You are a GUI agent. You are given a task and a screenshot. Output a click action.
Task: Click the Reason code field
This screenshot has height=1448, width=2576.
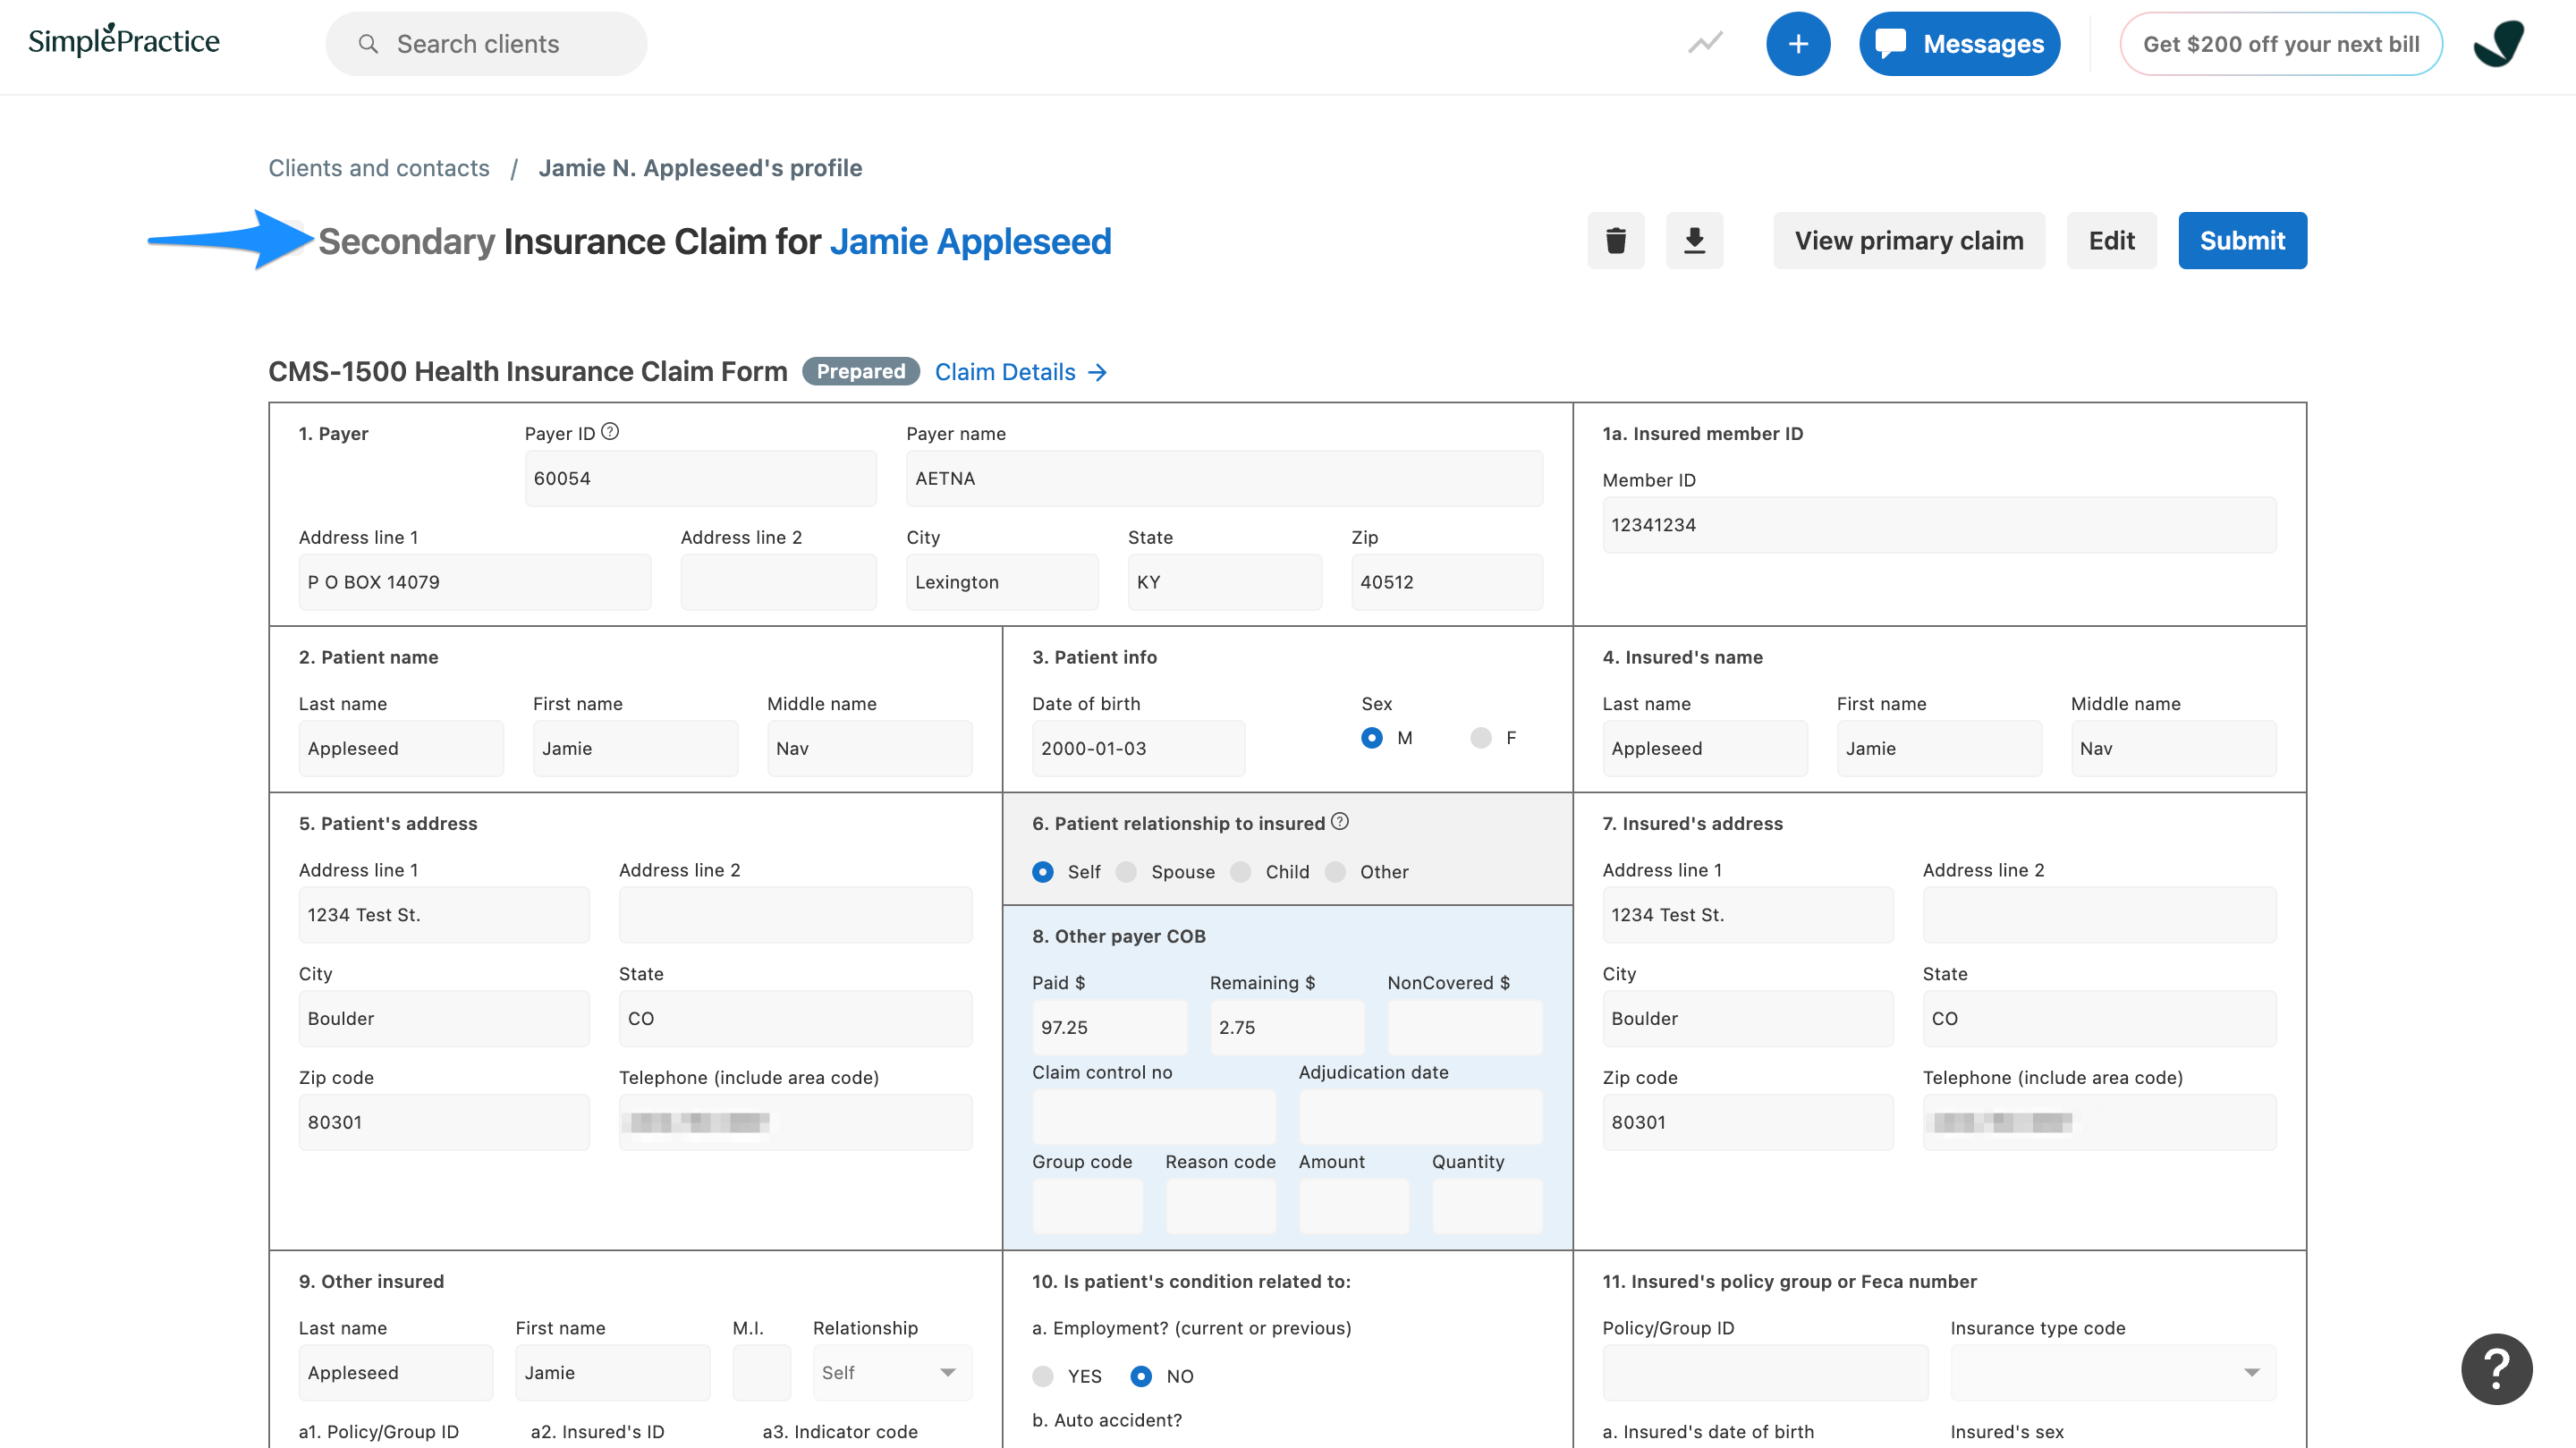pos(1220,1206)
